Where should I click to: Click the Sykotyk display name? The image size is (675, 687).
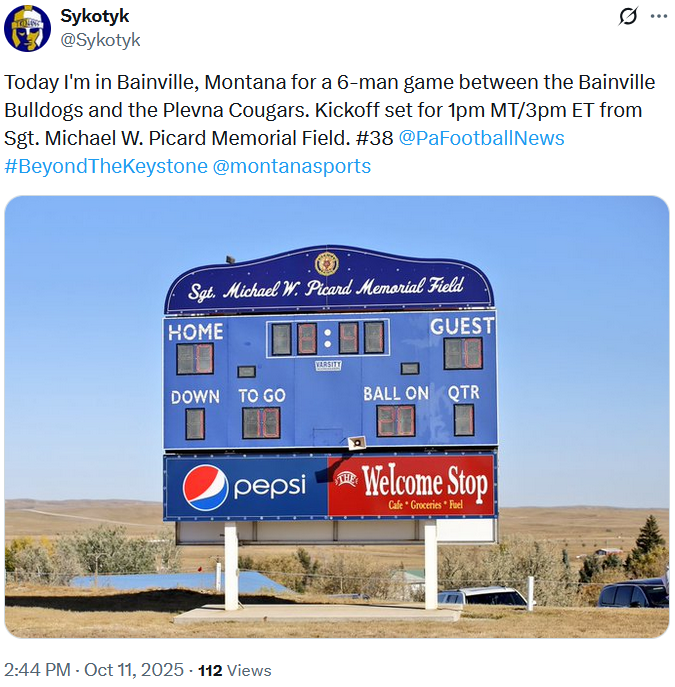[x=94, y=16]
